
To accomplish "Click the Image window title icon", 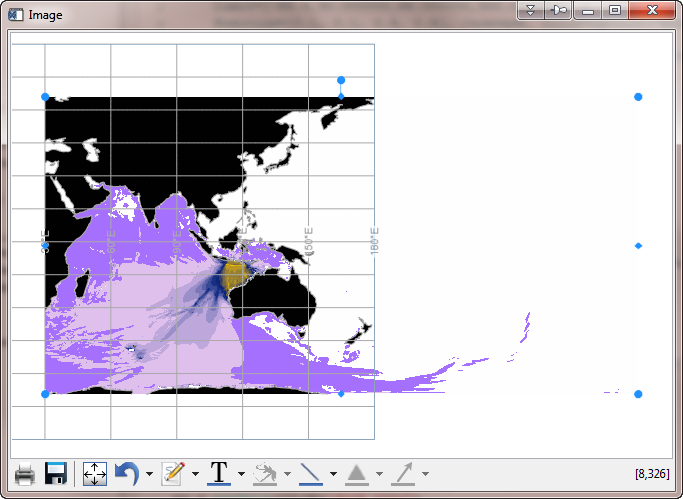I will [x=16, y=15].
